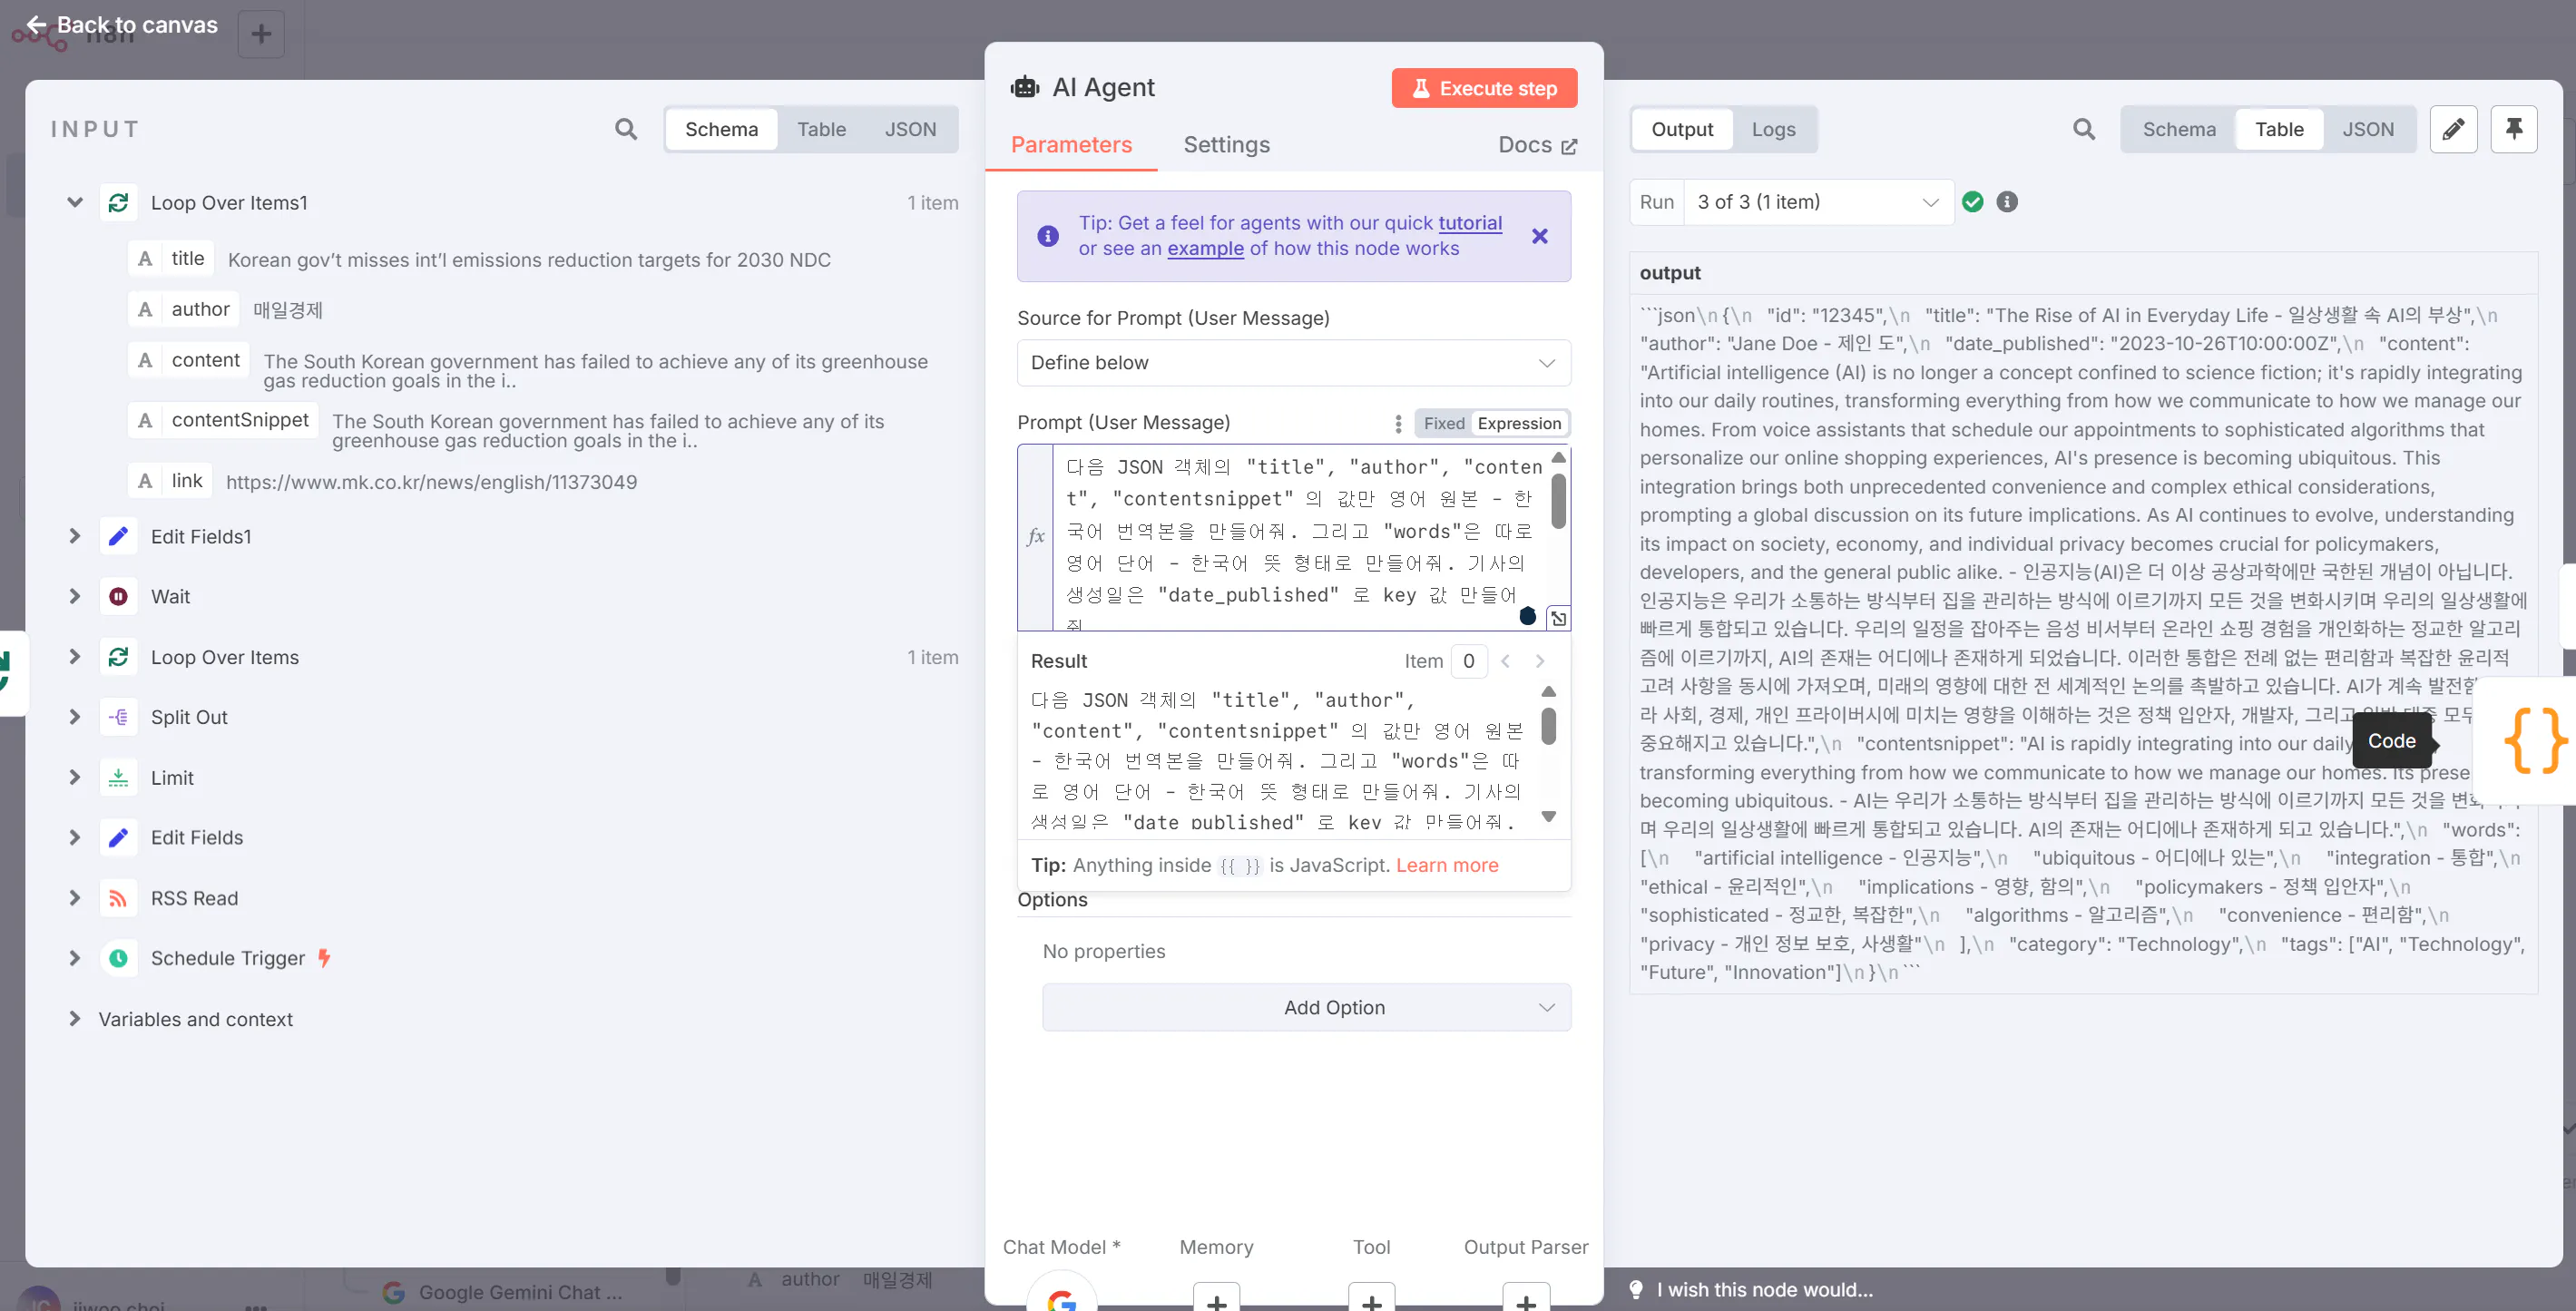Click the run info circle icon
The height and width of the screenshot is (1311, 2576).
click(x=2007, y=202)
